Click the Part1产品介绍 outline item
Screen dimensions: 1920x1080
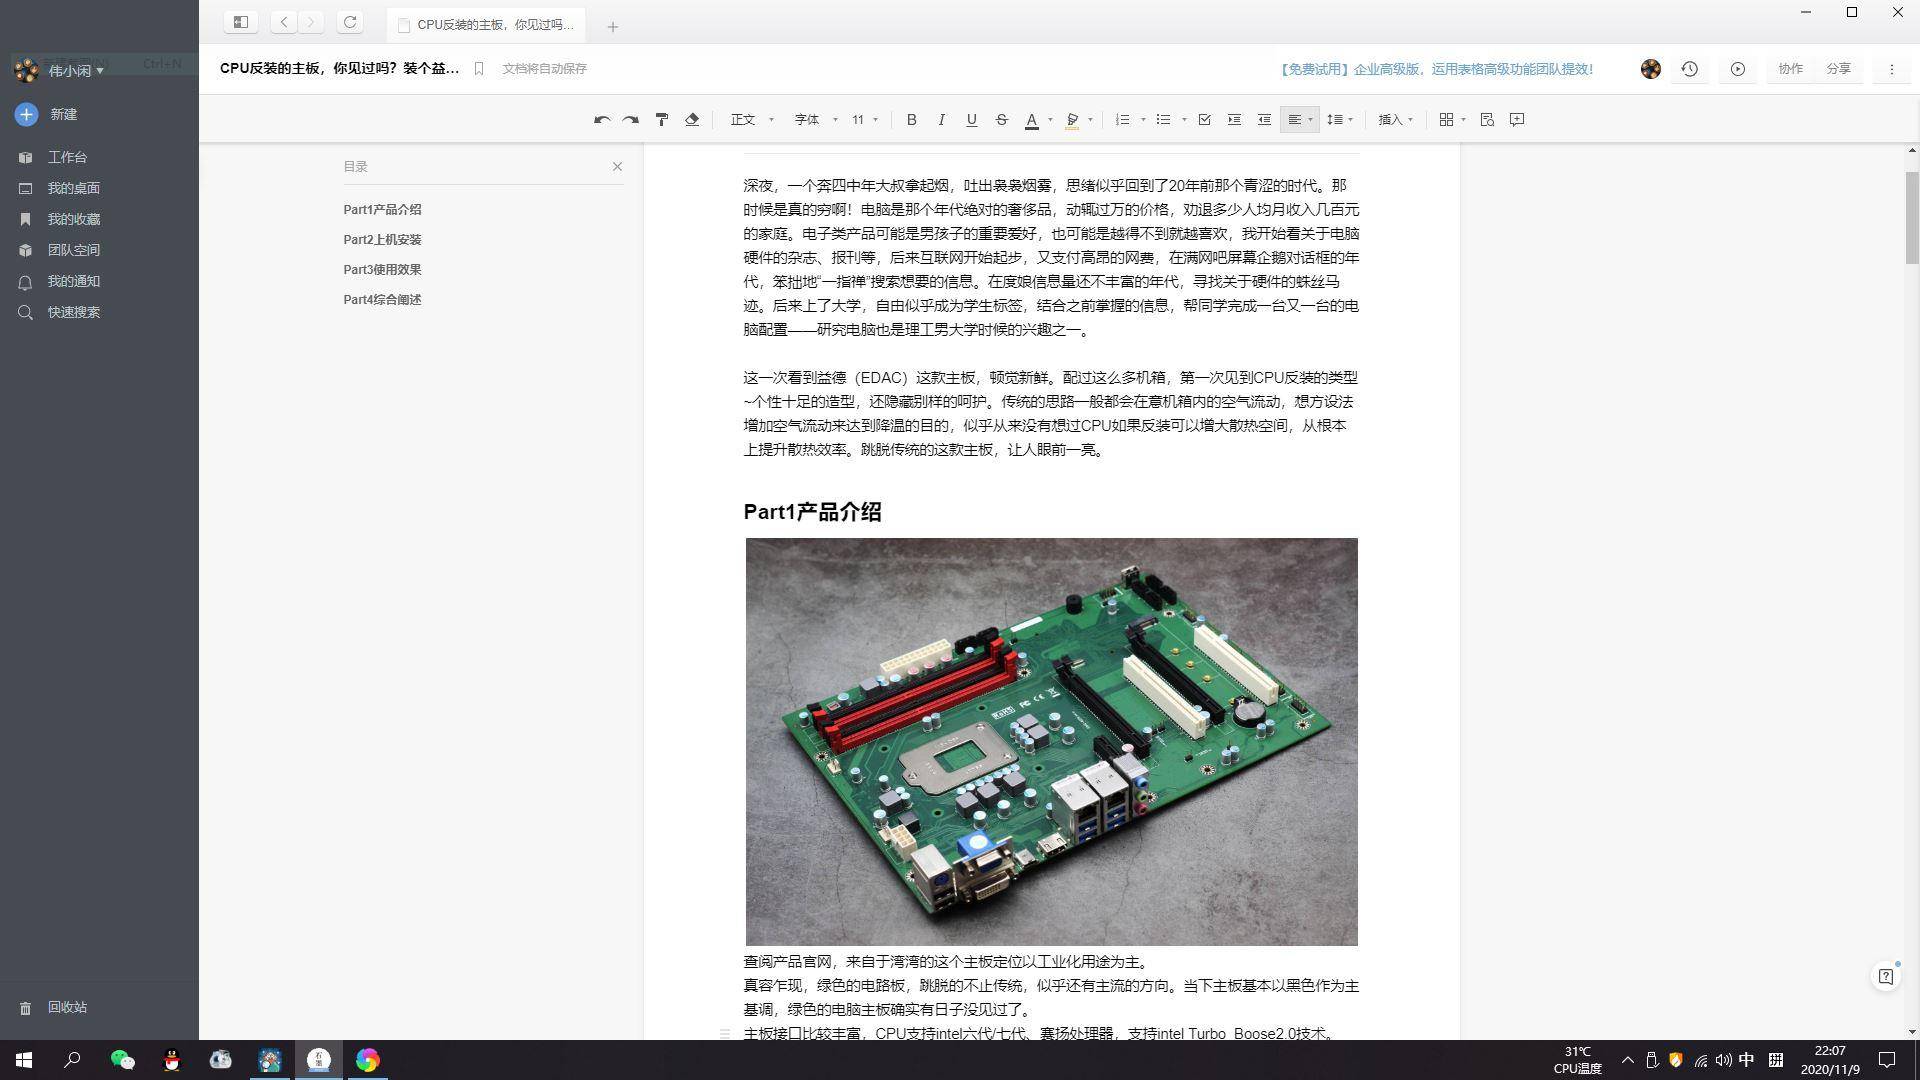[x=382, y=208]
